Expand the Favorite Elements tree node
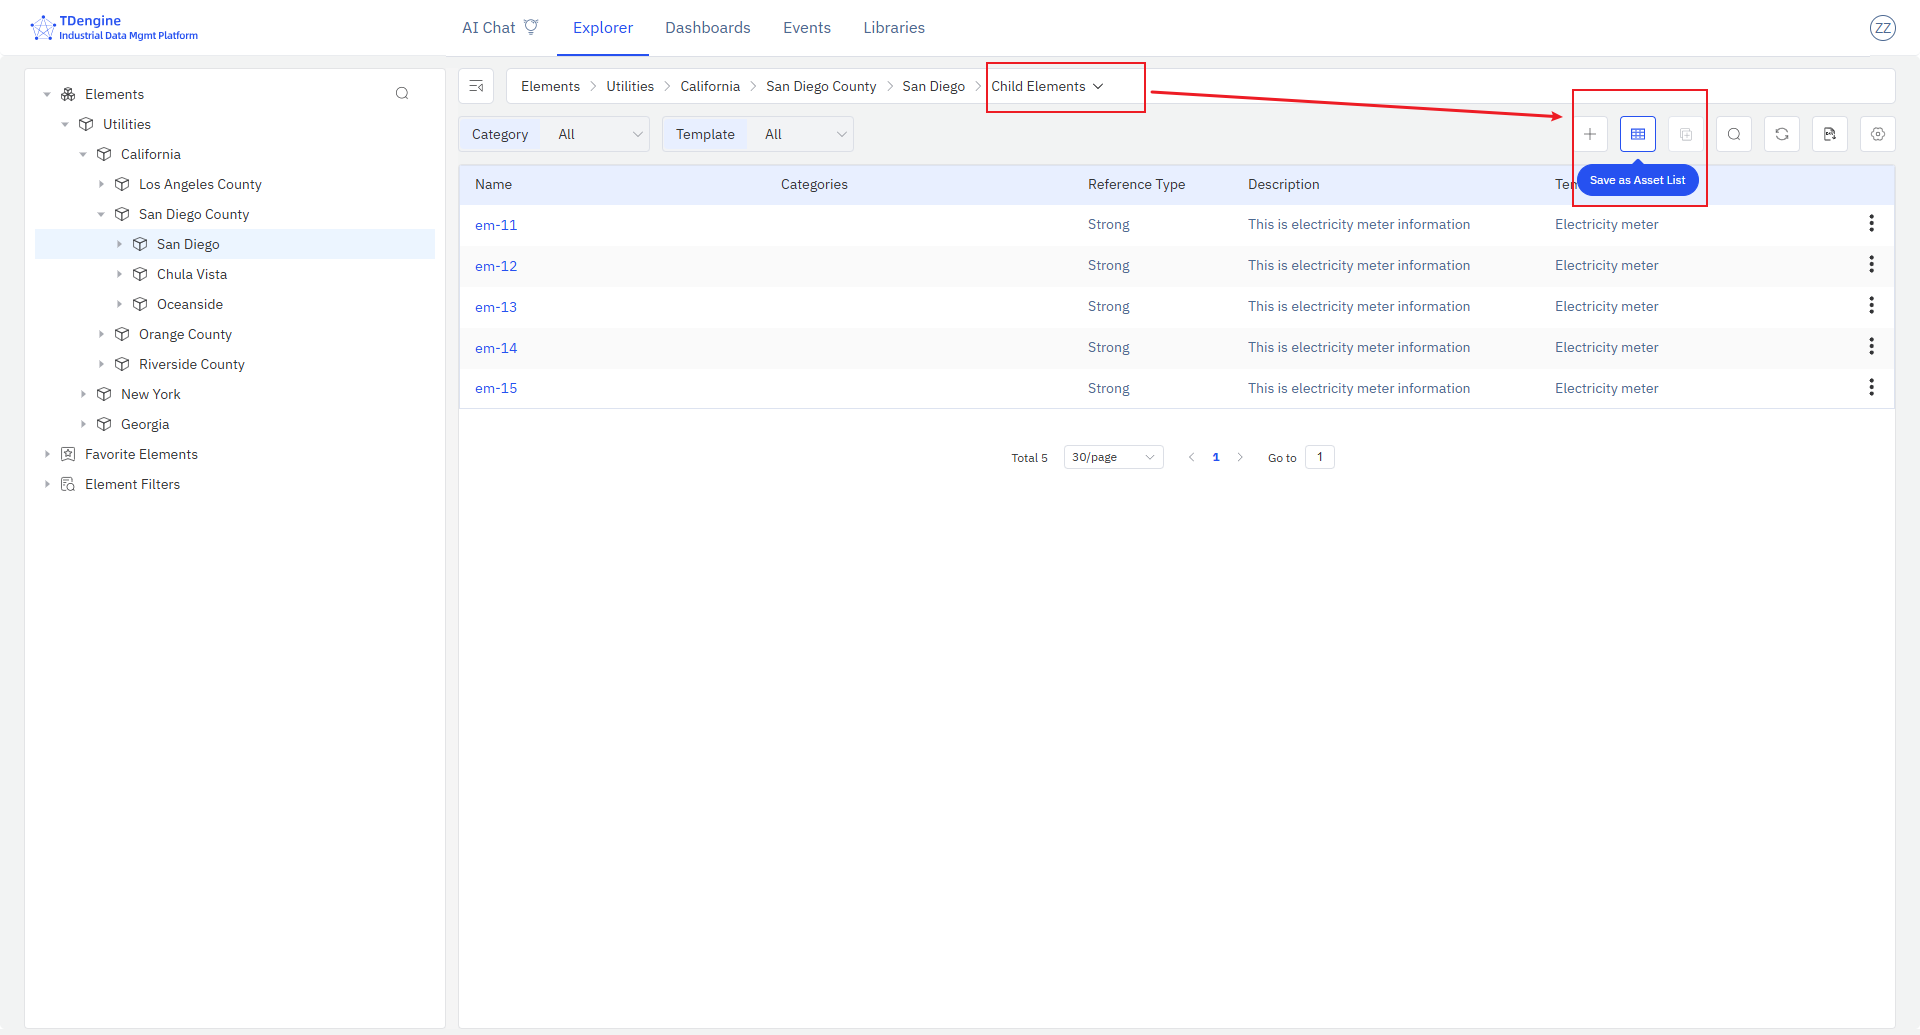The height and width of the screenshot is (1035, 1920). 47,454
